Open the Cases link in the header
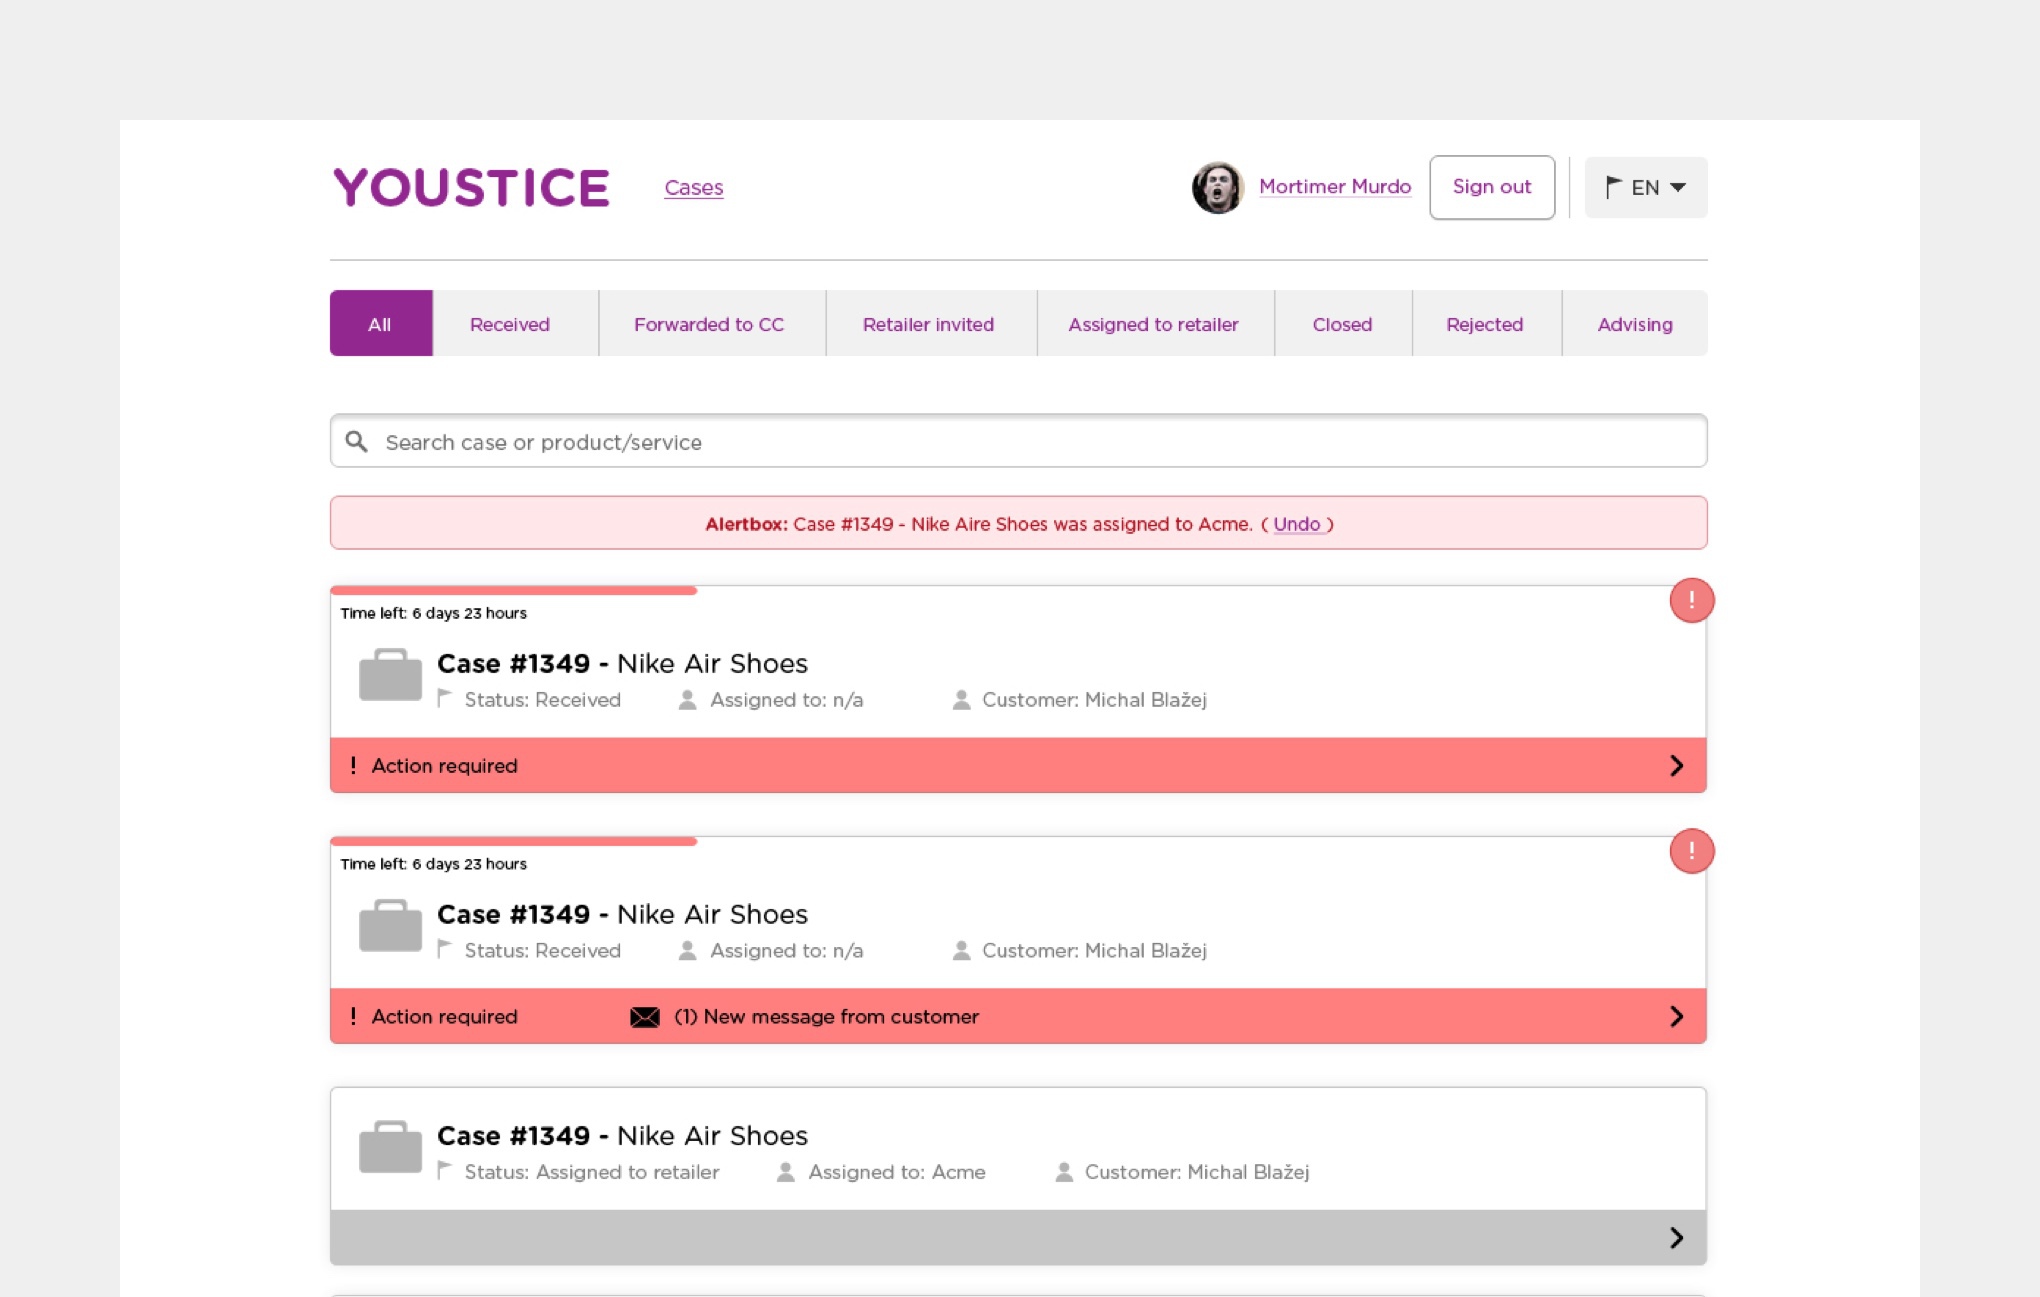This screenshot has height=1297, width=2040. click(x=693, y=187)
